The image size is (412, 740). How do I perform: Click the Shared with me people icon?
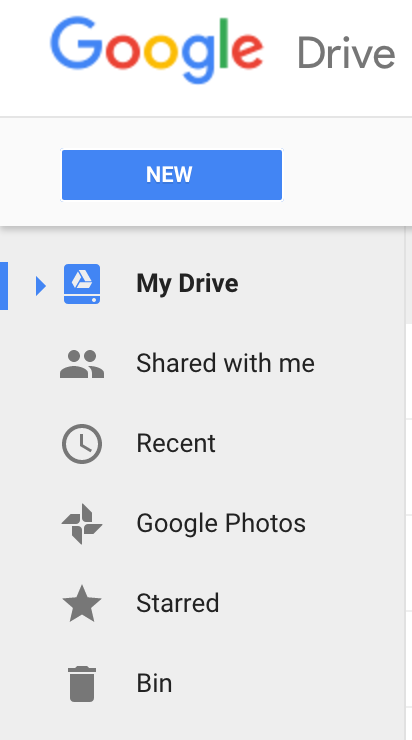coord(82,364)
